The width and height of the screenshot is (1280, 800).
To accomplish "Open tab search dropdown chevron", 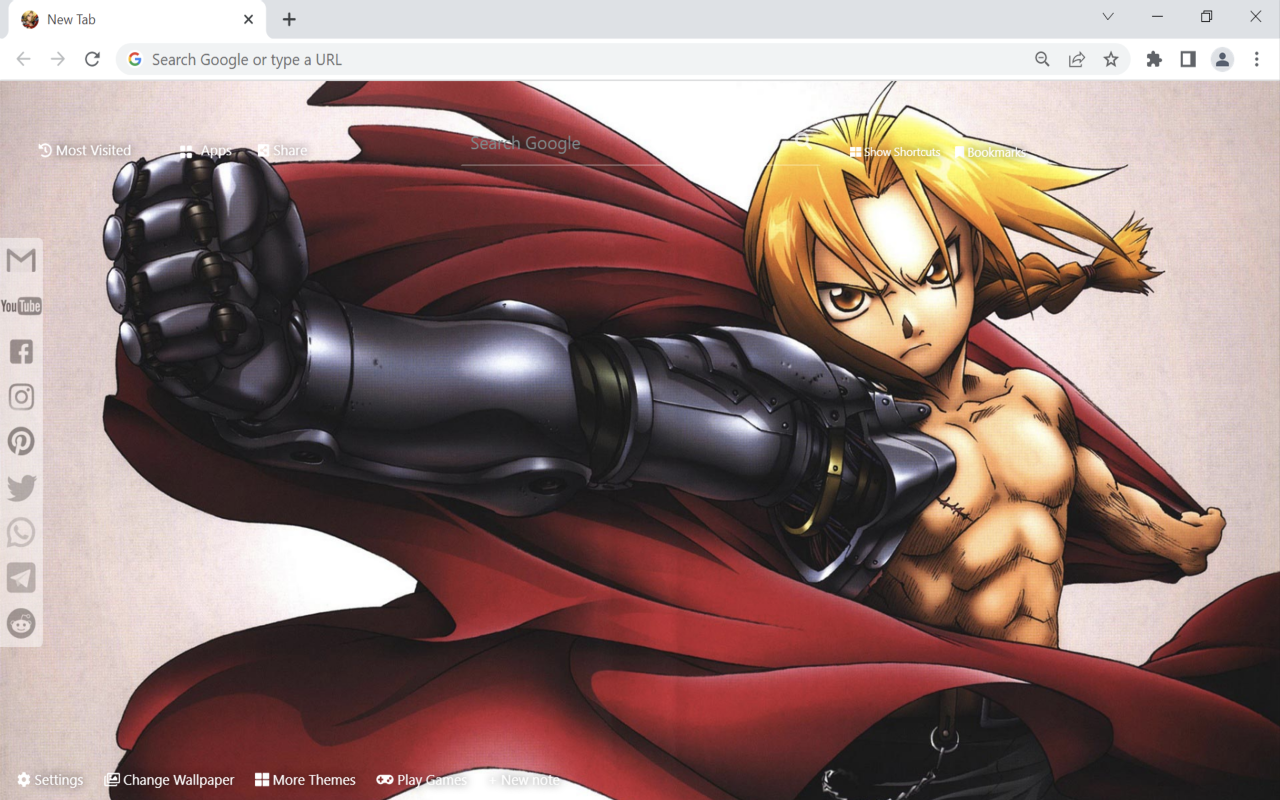I will (1108, 16).
